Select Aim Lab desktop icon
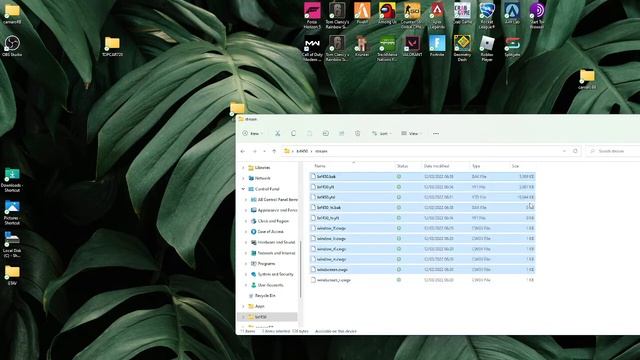The height and width of the screenshot is (360, 640). [512, 13]
